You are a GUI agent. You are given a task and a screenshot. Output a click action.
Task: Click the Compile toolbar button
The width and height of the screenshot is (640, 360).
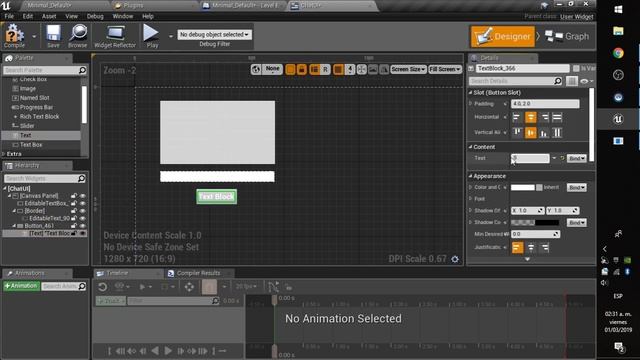[x=14, y=36]
